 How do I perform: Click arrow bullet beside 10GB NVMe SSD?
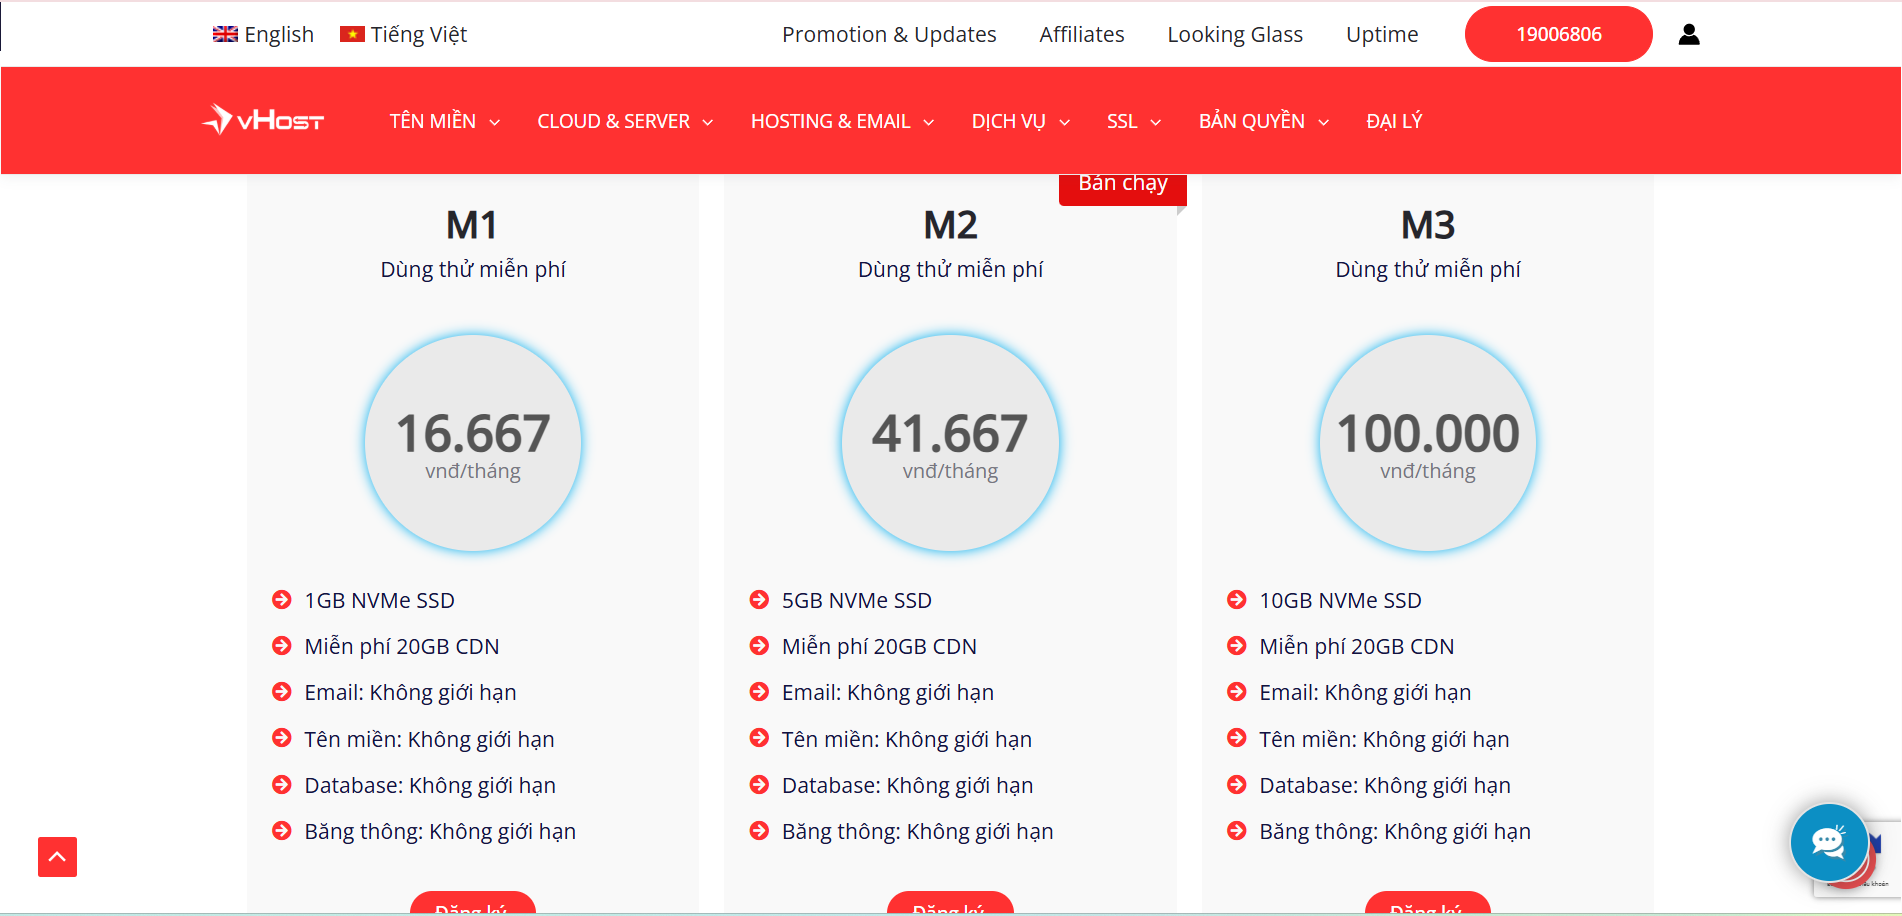tap(1236, 600)
